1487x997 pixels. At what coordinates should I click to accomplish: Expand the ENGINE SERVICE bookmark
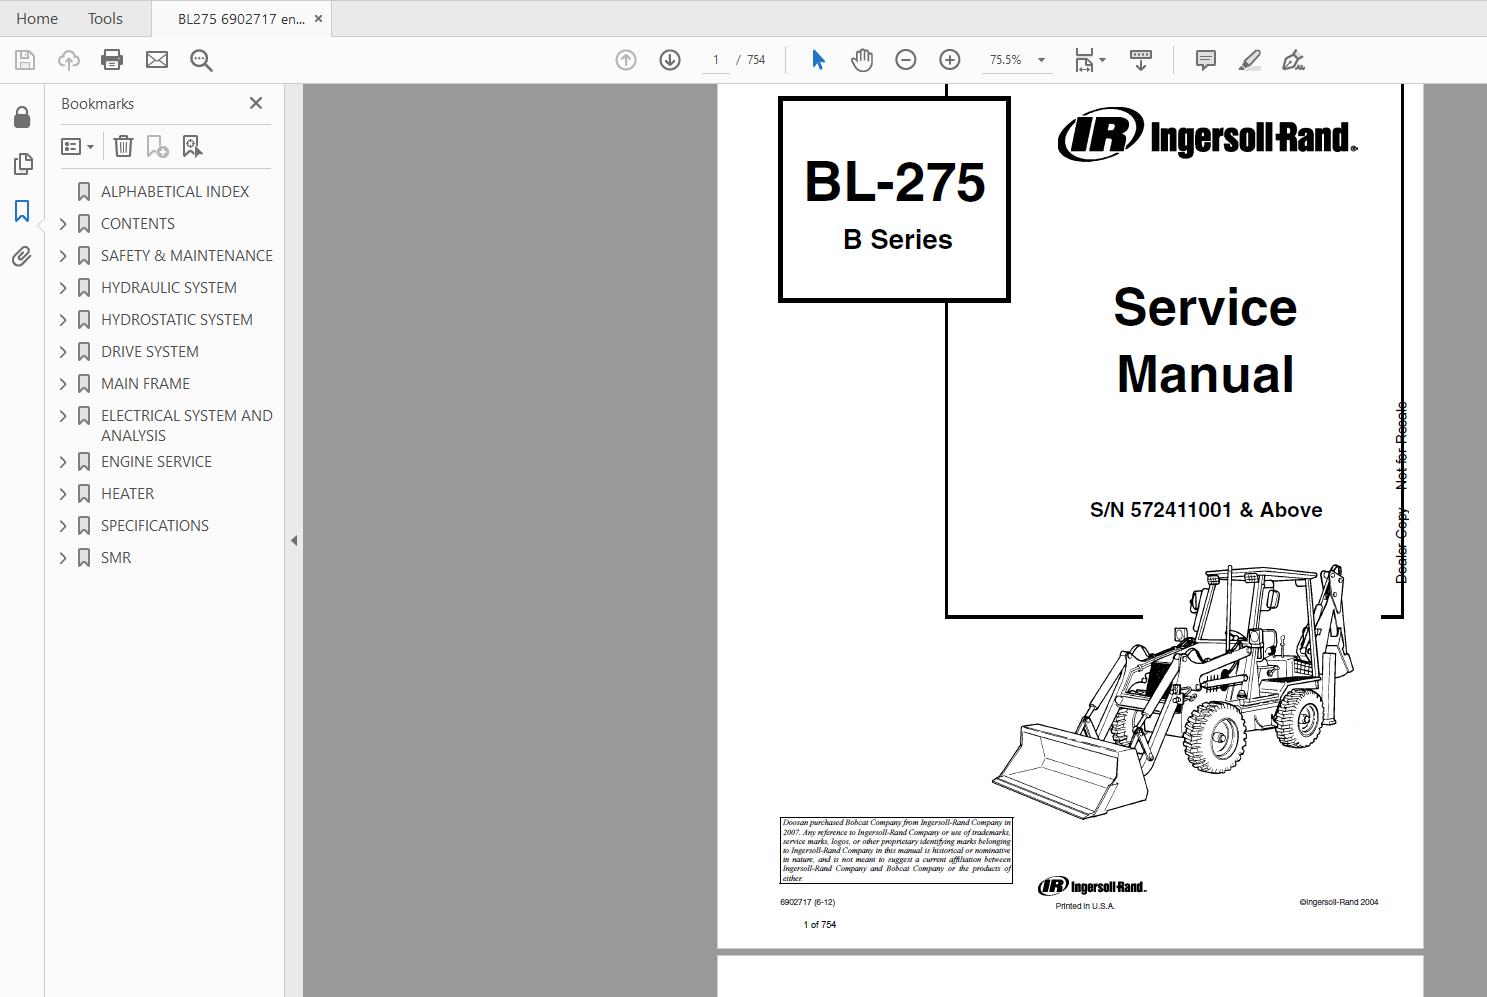point(63,462)
